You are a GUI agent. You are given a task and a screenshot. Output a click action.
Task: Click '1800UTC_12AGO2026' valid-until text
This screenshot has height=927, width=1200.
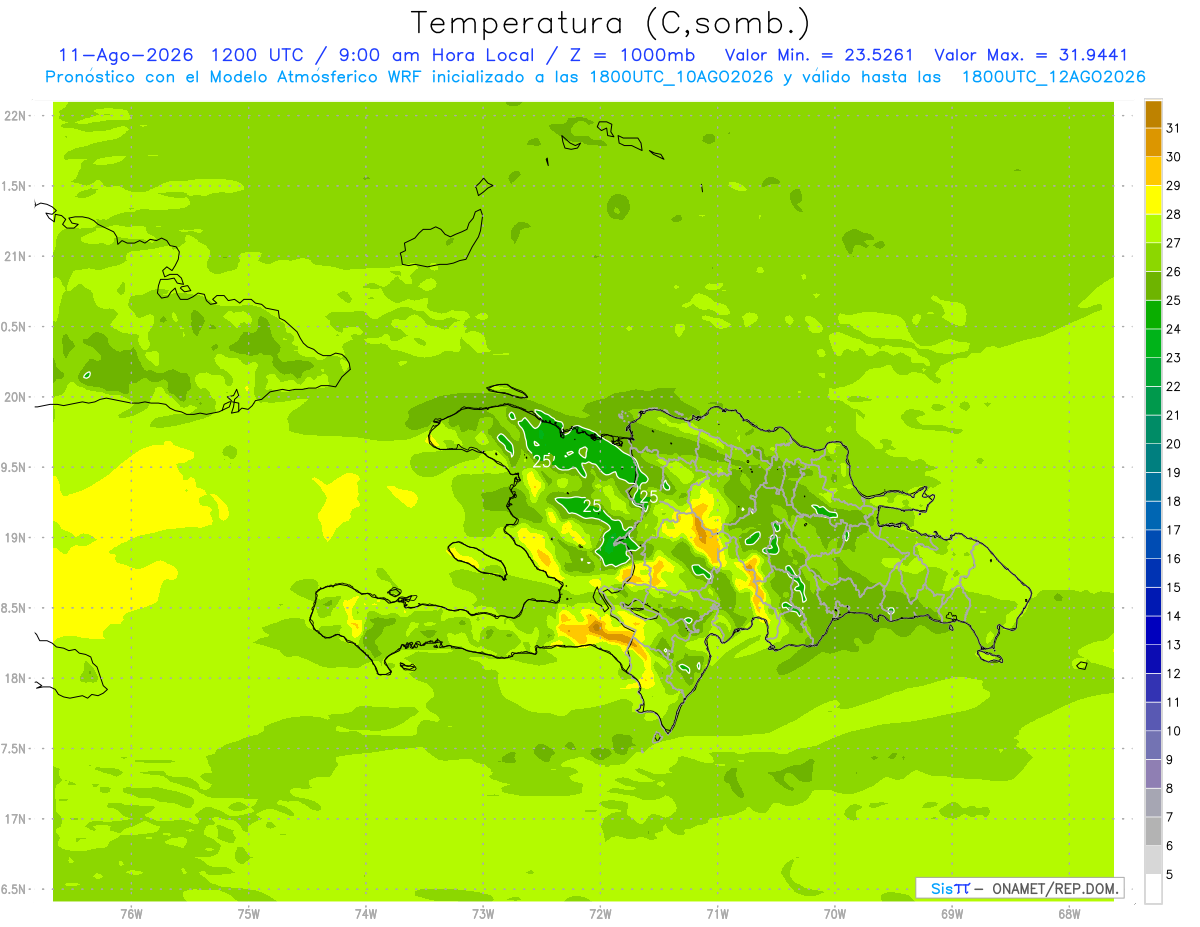coord(1054,77)
